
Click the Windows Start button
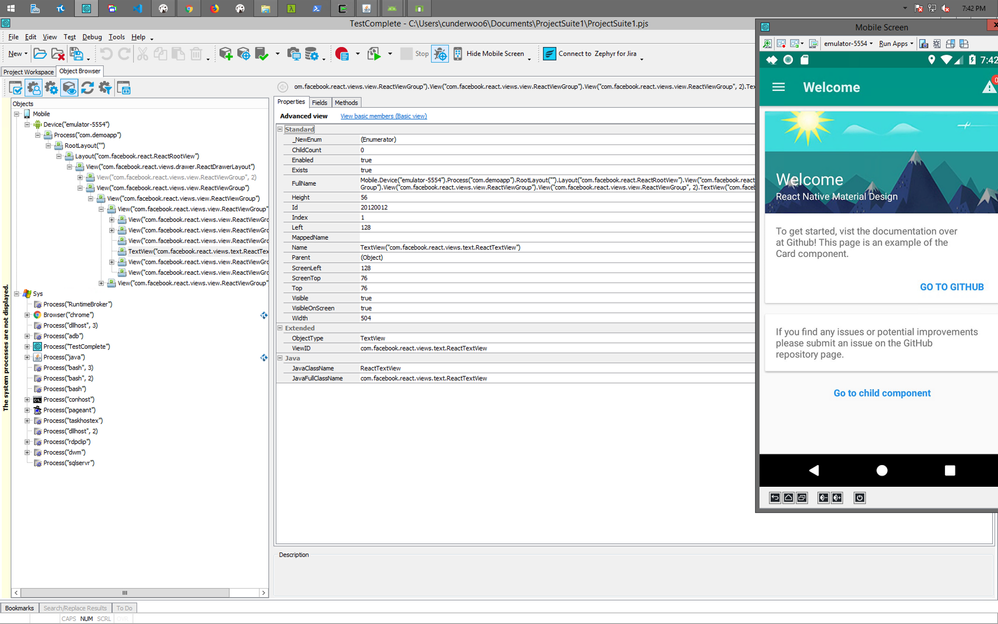(x=11, y=8)
